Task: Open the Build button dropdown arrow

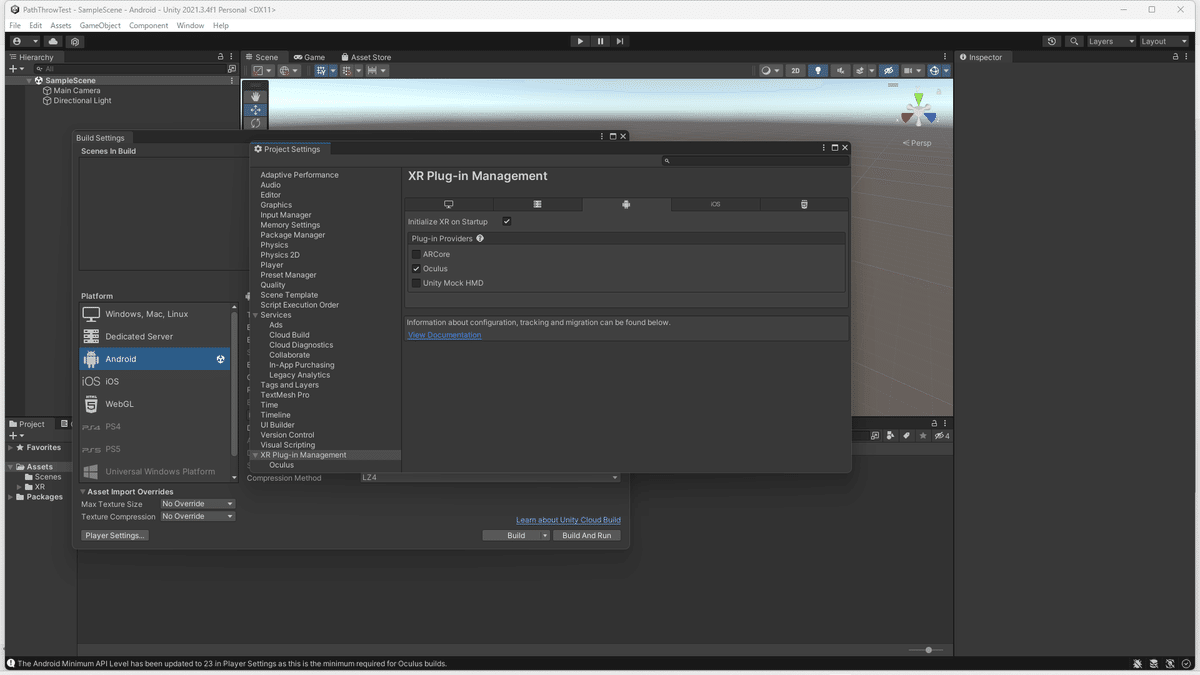Action: (545, 536)
